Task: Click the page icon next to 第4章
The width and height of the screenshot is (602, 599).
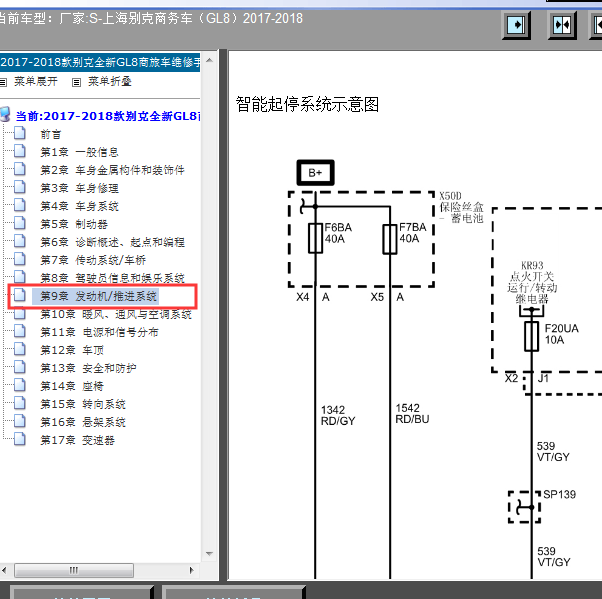Action: click(20, 205)
